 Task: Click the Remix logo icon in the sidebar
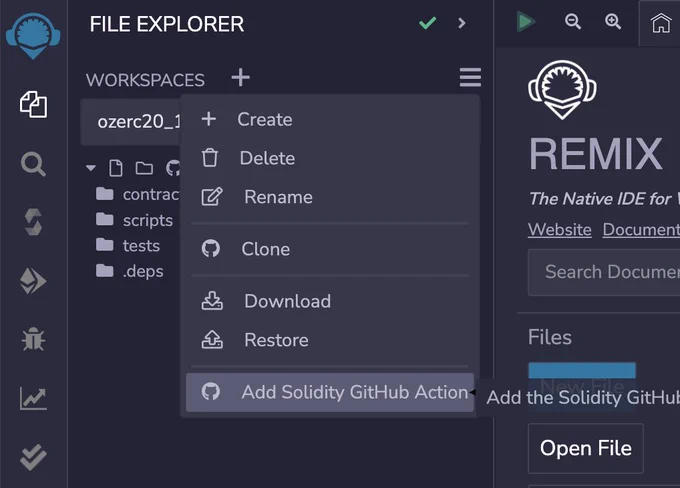[33, 36]
